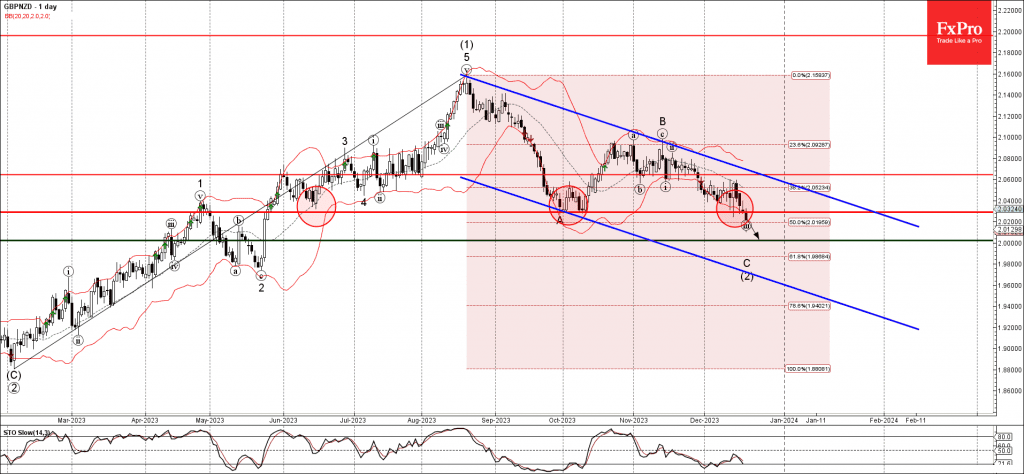Click the wave B label

pyautogui.click(x=662, y=122)
